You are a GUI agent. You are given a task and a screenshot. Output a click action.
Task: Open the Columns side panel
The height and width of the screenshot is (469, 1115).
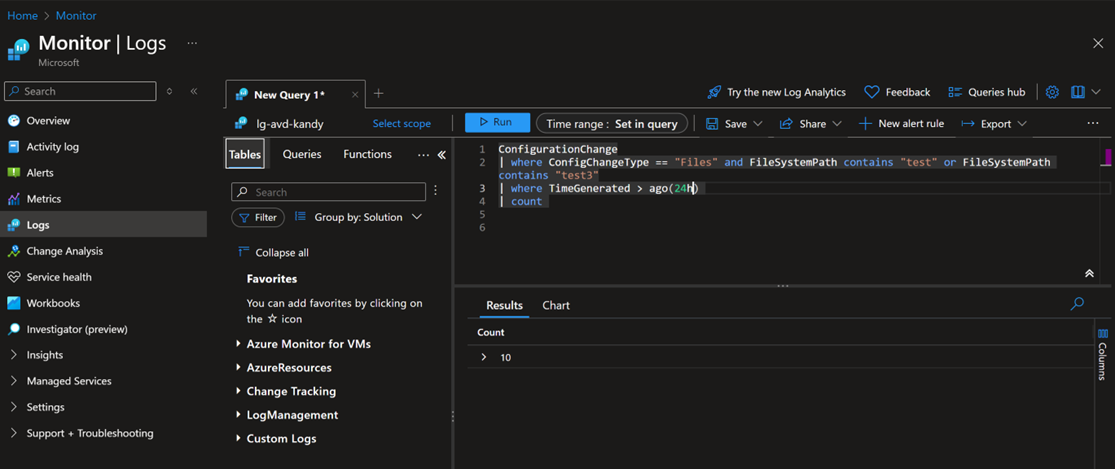pos(1102,355)
